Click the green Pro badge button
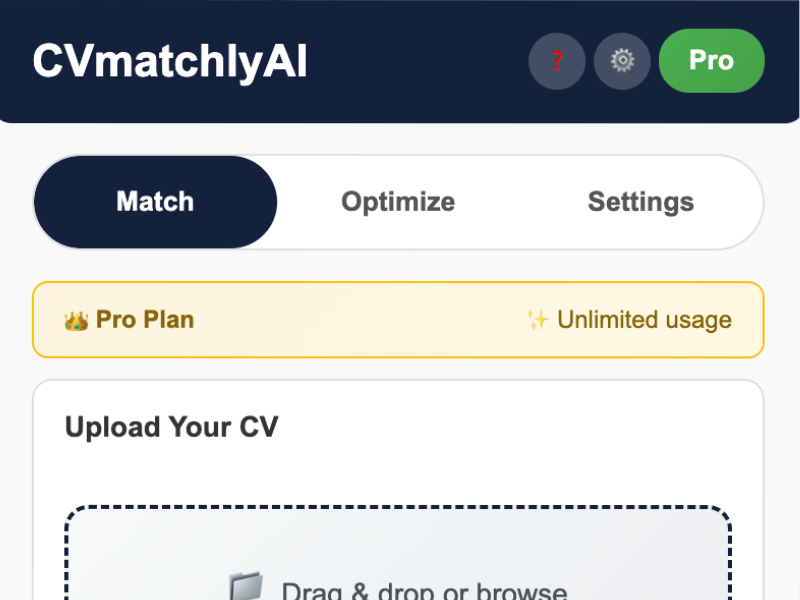800x600 pixels. coord(711,60)
